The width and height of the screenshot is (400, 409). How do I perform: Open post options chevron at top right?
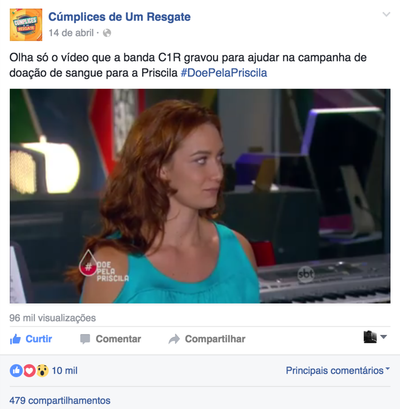point(386,14)
